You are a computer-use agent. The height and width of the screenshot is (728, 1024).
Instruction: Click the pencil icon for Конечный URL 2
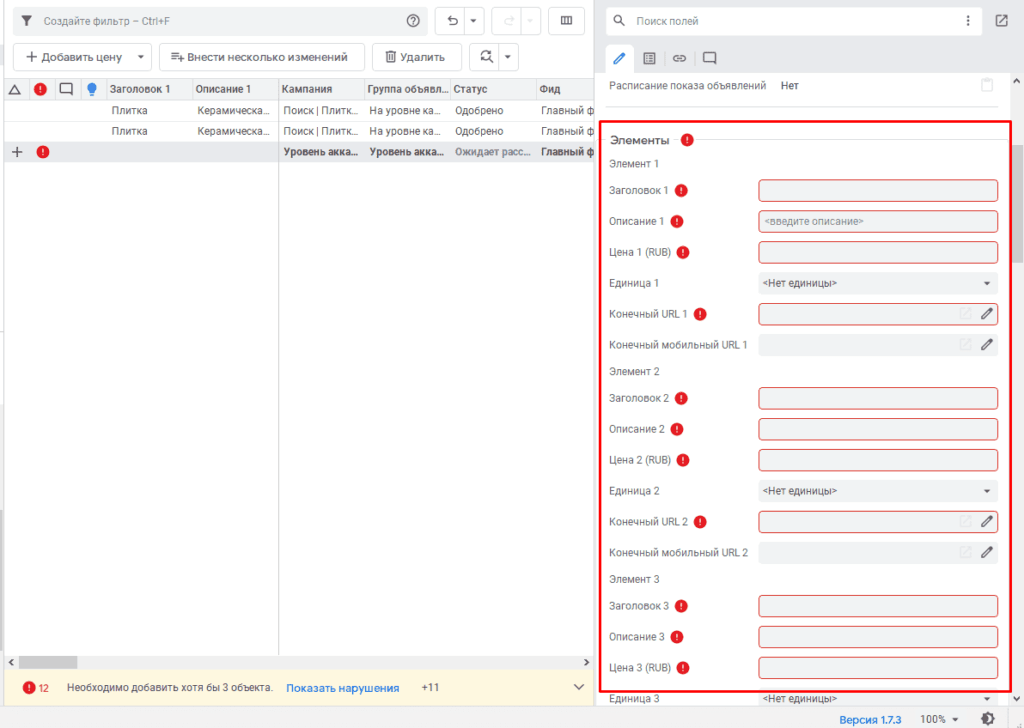[986, 522]
